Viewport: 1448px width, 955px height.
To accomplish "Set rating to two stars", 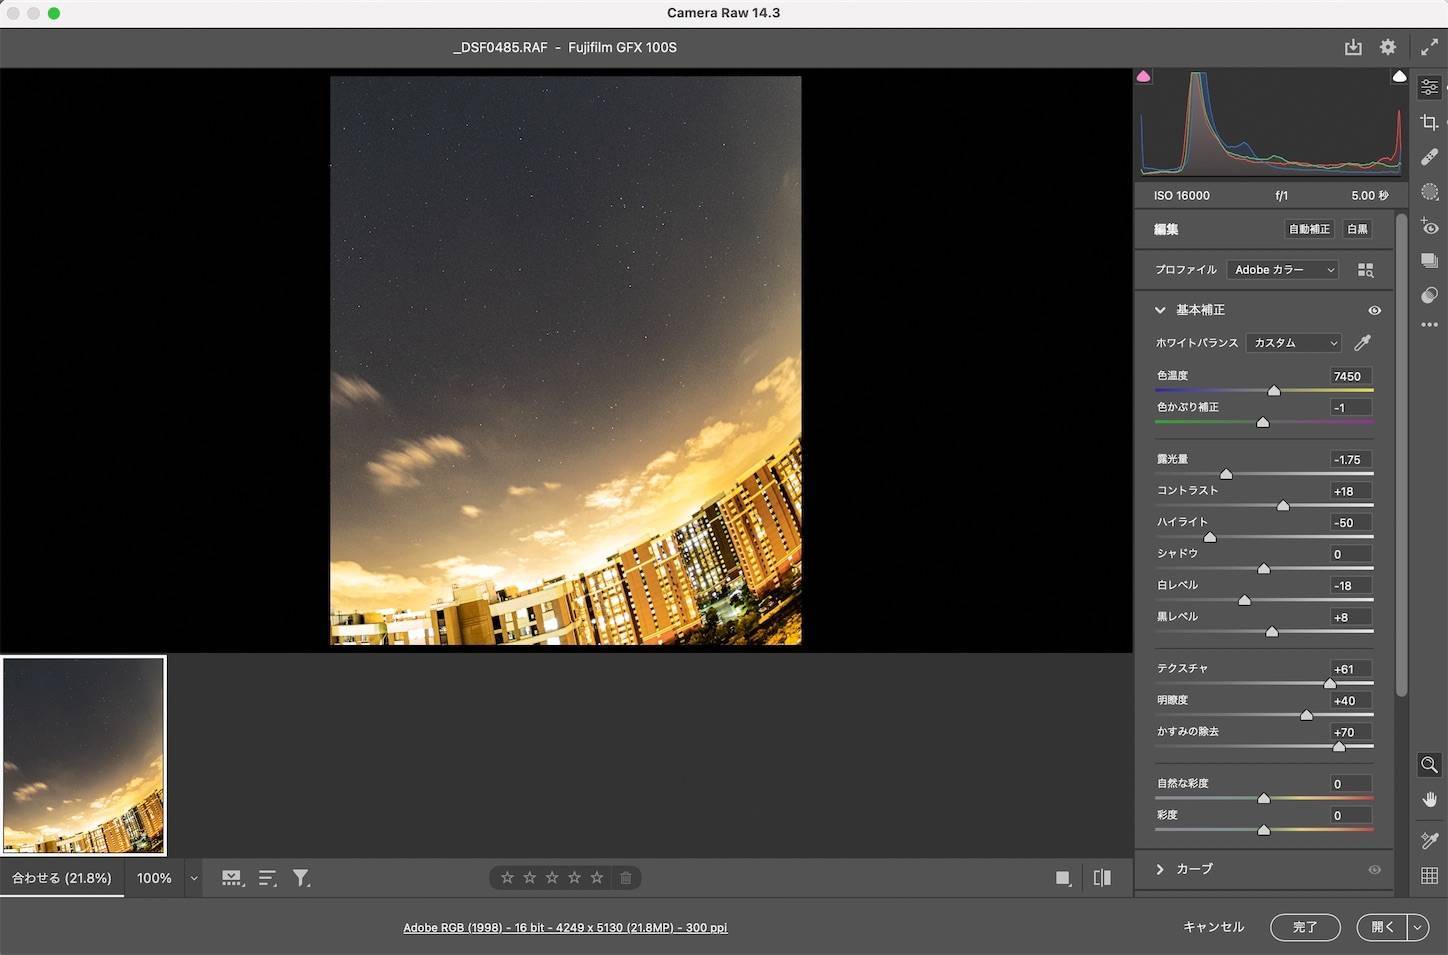I will coord(530,878).
